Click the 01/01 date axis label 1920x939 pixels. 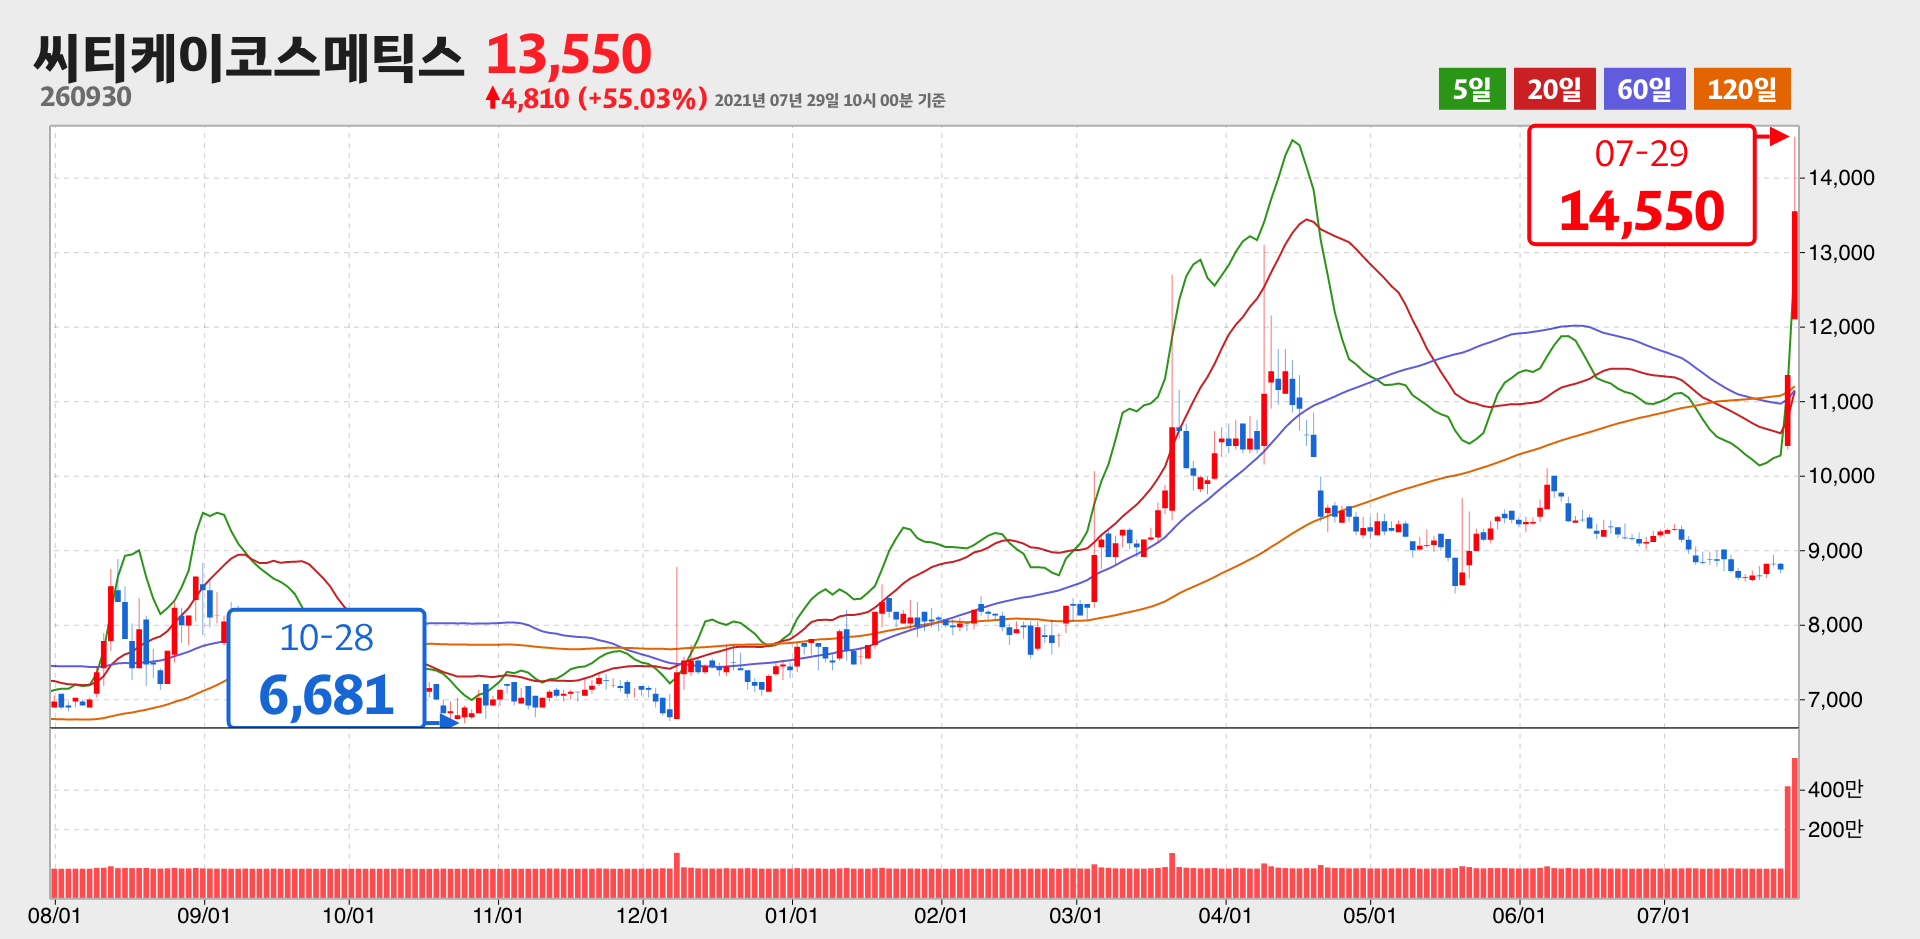[x=791, y=916]
